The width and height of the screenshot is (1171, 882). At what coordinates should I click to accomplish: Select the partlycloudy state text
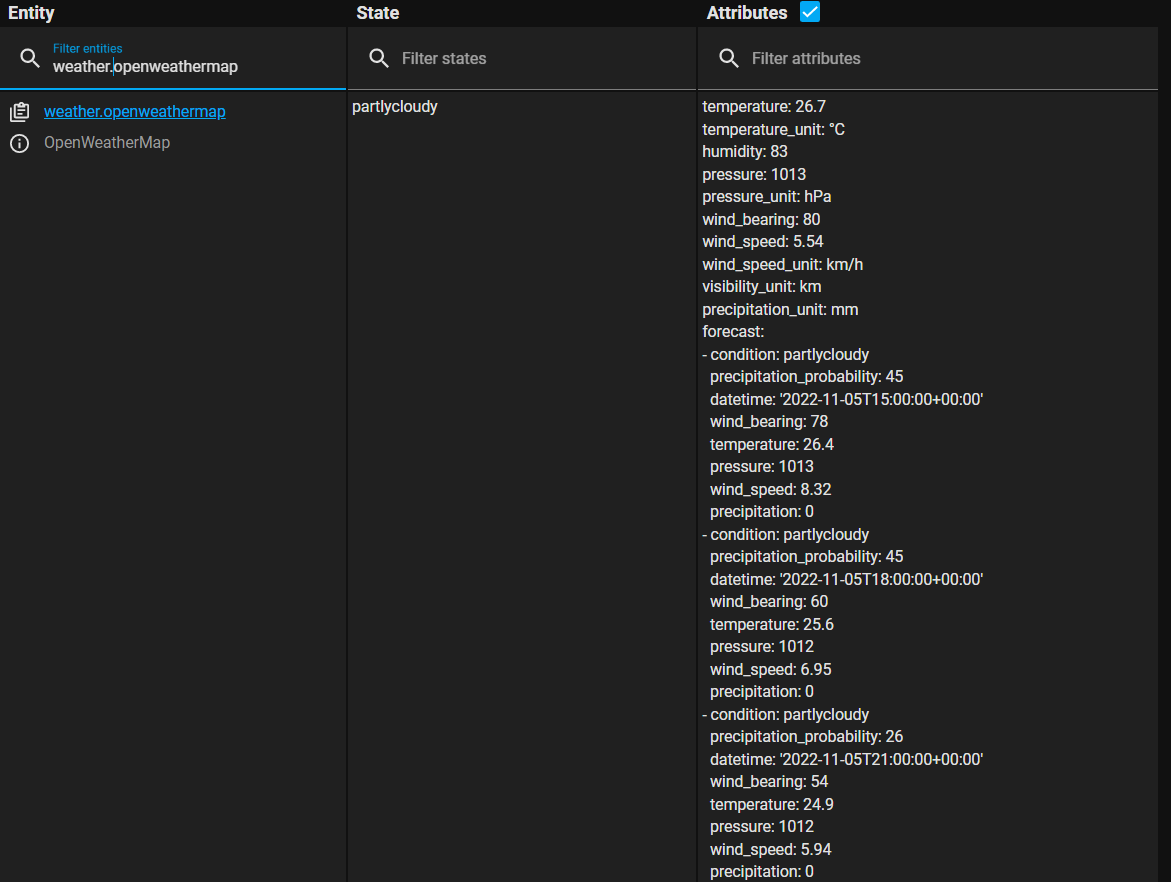tap(394, 106)
